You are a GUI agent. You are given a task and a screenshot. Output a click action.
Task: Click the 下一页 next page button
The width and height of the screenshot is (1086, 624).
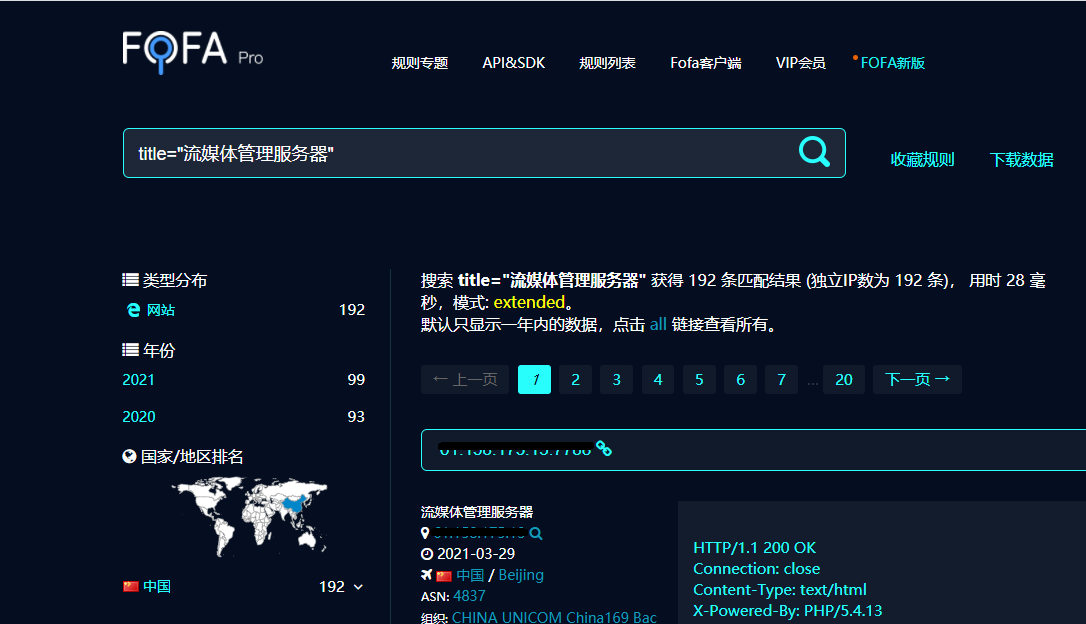(x=917, y=380)
